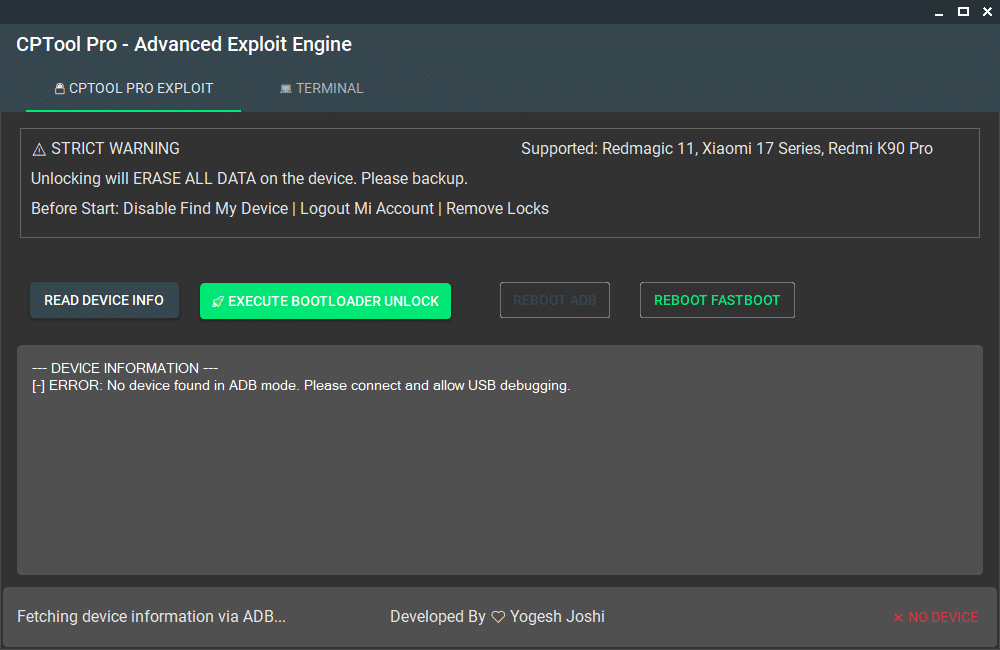This screenshot has height=650, width=1000.
Task: Click the 'Fetching device information via ADB' status text
Action: pos(152,617)
